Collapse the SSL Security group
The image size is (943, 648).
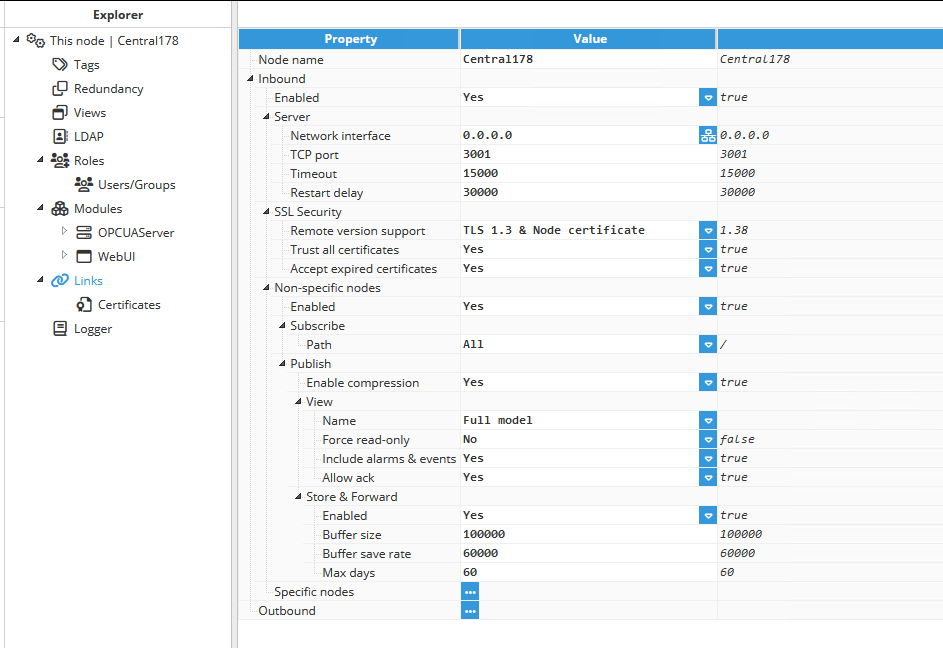pyautogui.click(x=266, y=211)
